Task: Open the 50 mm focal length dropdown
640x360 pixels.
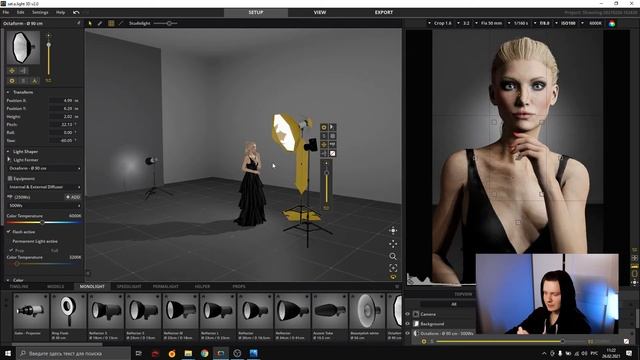Action: (x=489, y=24)
